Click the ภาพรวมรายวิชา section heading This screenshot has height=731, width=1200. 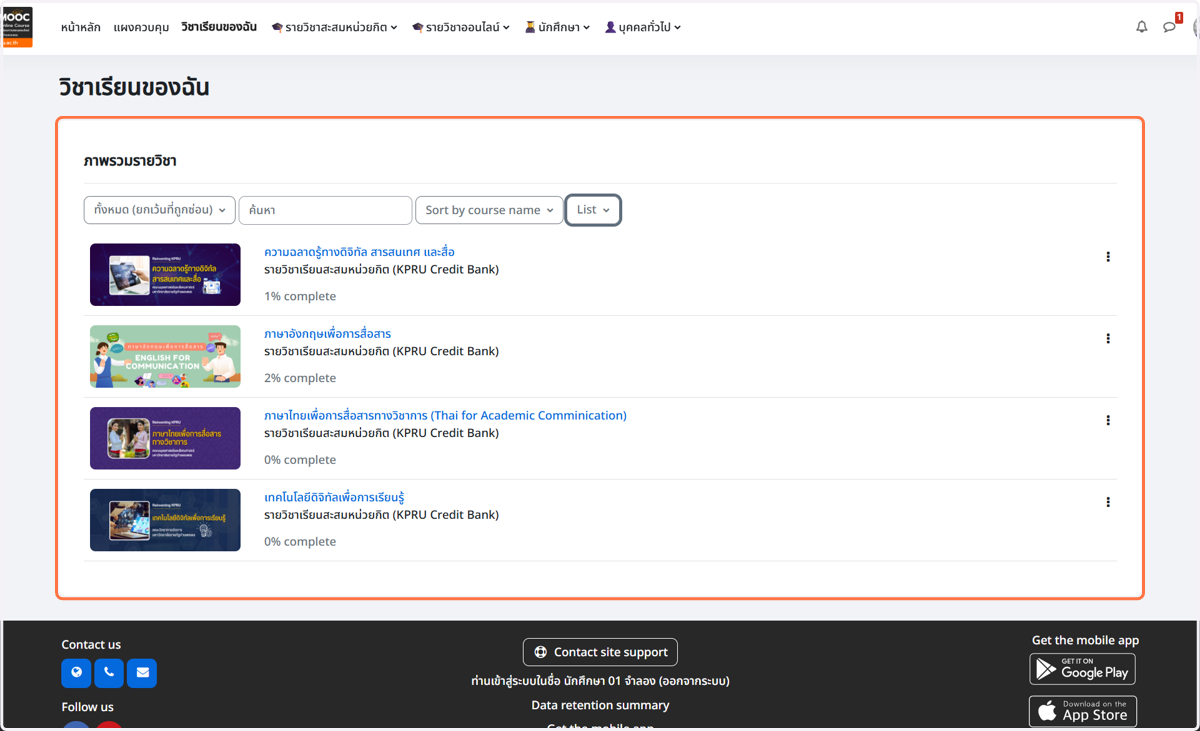pyautogui.click(x=130, y=161)
